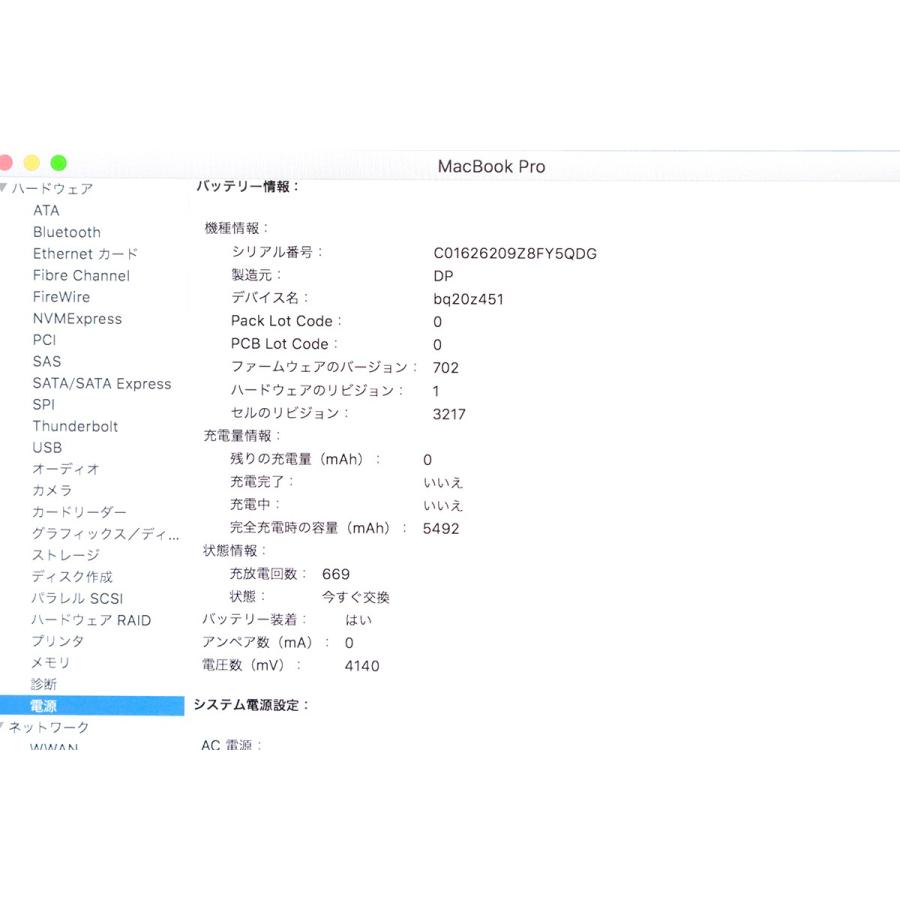Select USB in the hardware list
The height and width of the screenshot is (900, 900).
pos(47,448)
